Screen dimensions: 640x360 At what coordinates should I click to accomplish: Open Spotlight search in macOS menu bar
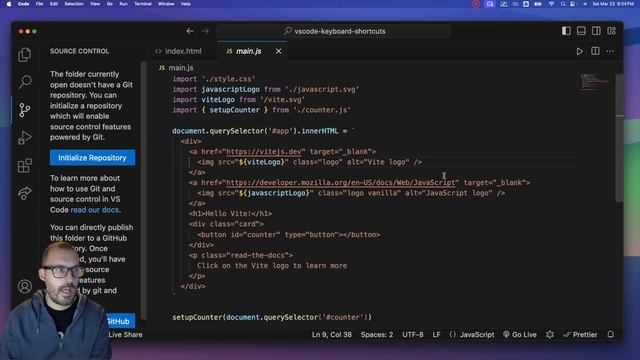563,4
